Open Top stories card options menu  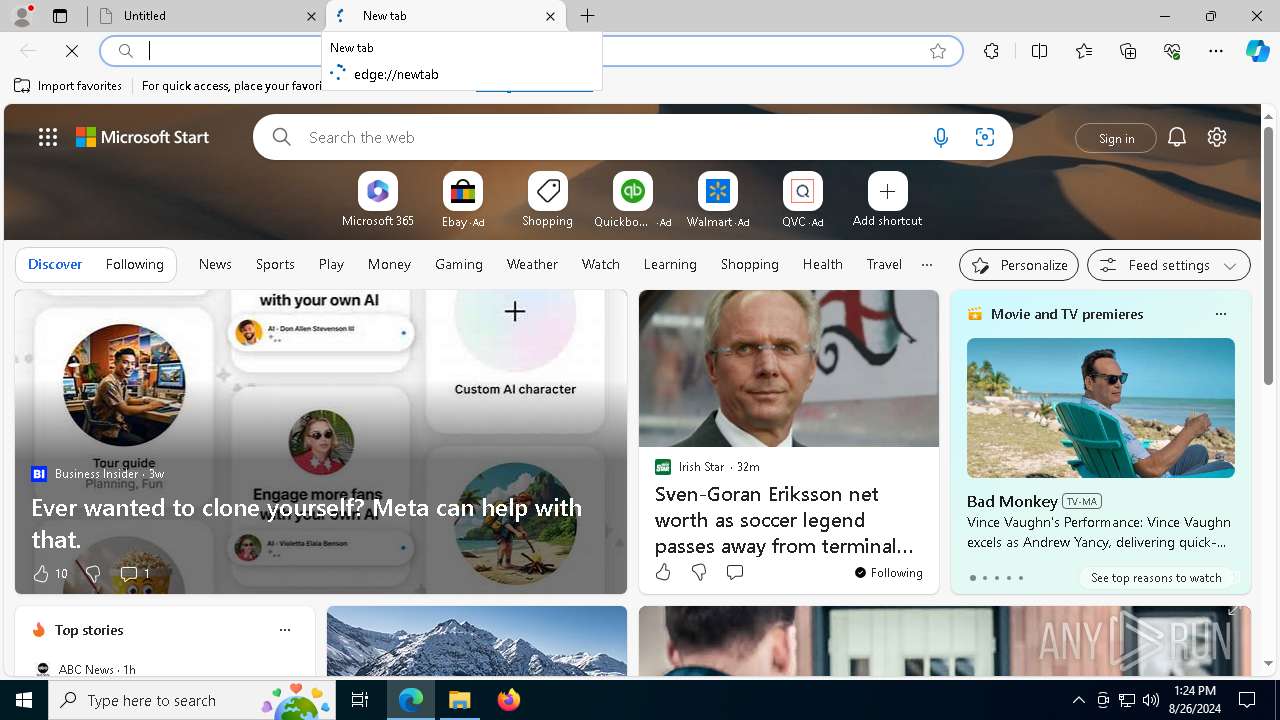coord(285,630)
